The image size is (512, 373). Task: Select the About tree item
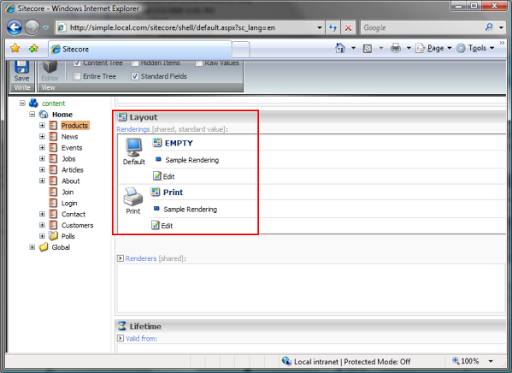71,181
